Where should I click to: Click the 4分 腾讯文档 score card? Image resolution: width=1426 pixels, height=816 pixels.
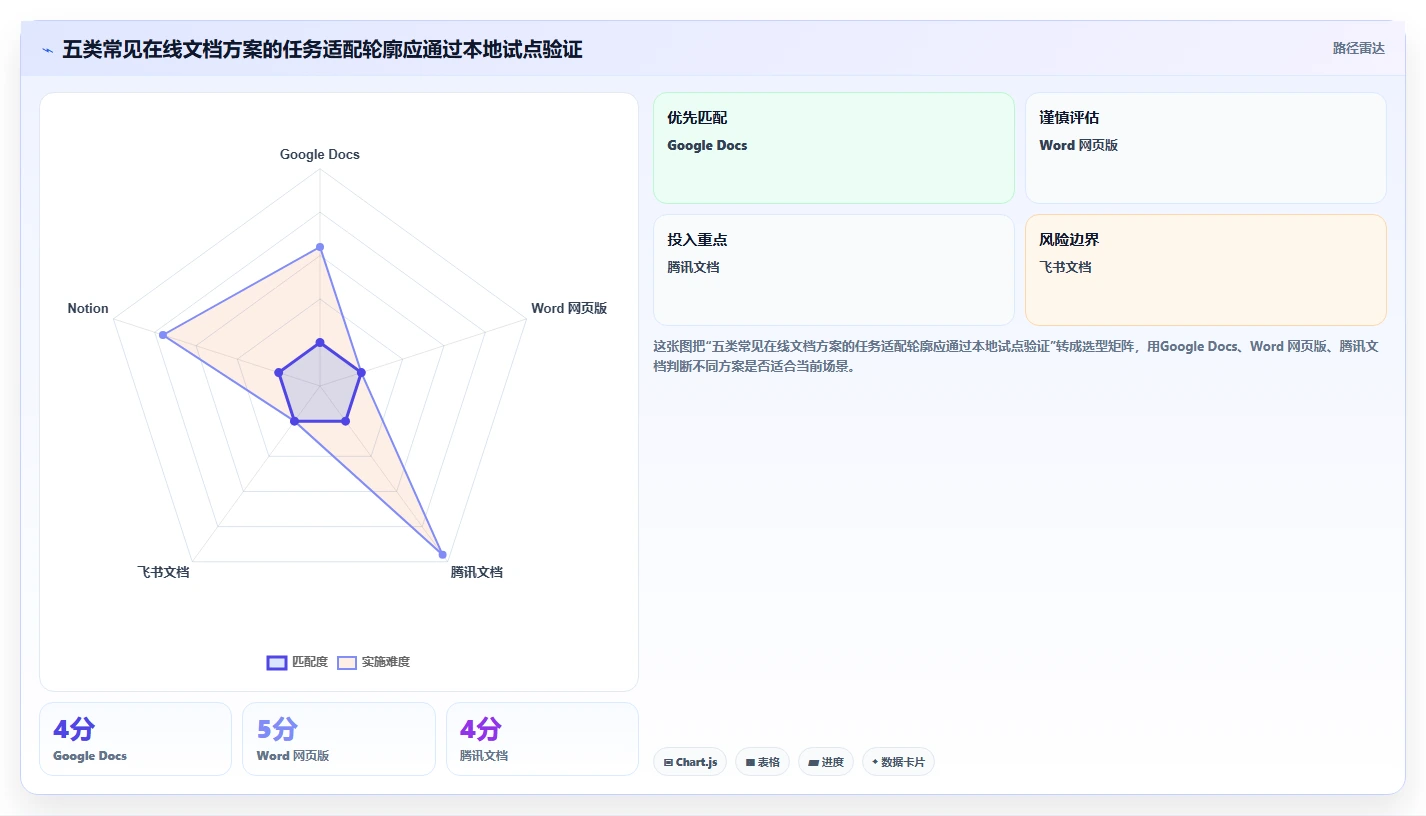(542, 739)
